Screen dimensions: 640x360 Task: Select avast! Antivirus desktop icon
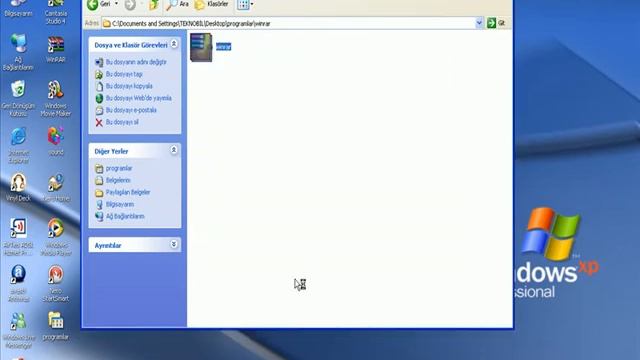coord(18,283)
